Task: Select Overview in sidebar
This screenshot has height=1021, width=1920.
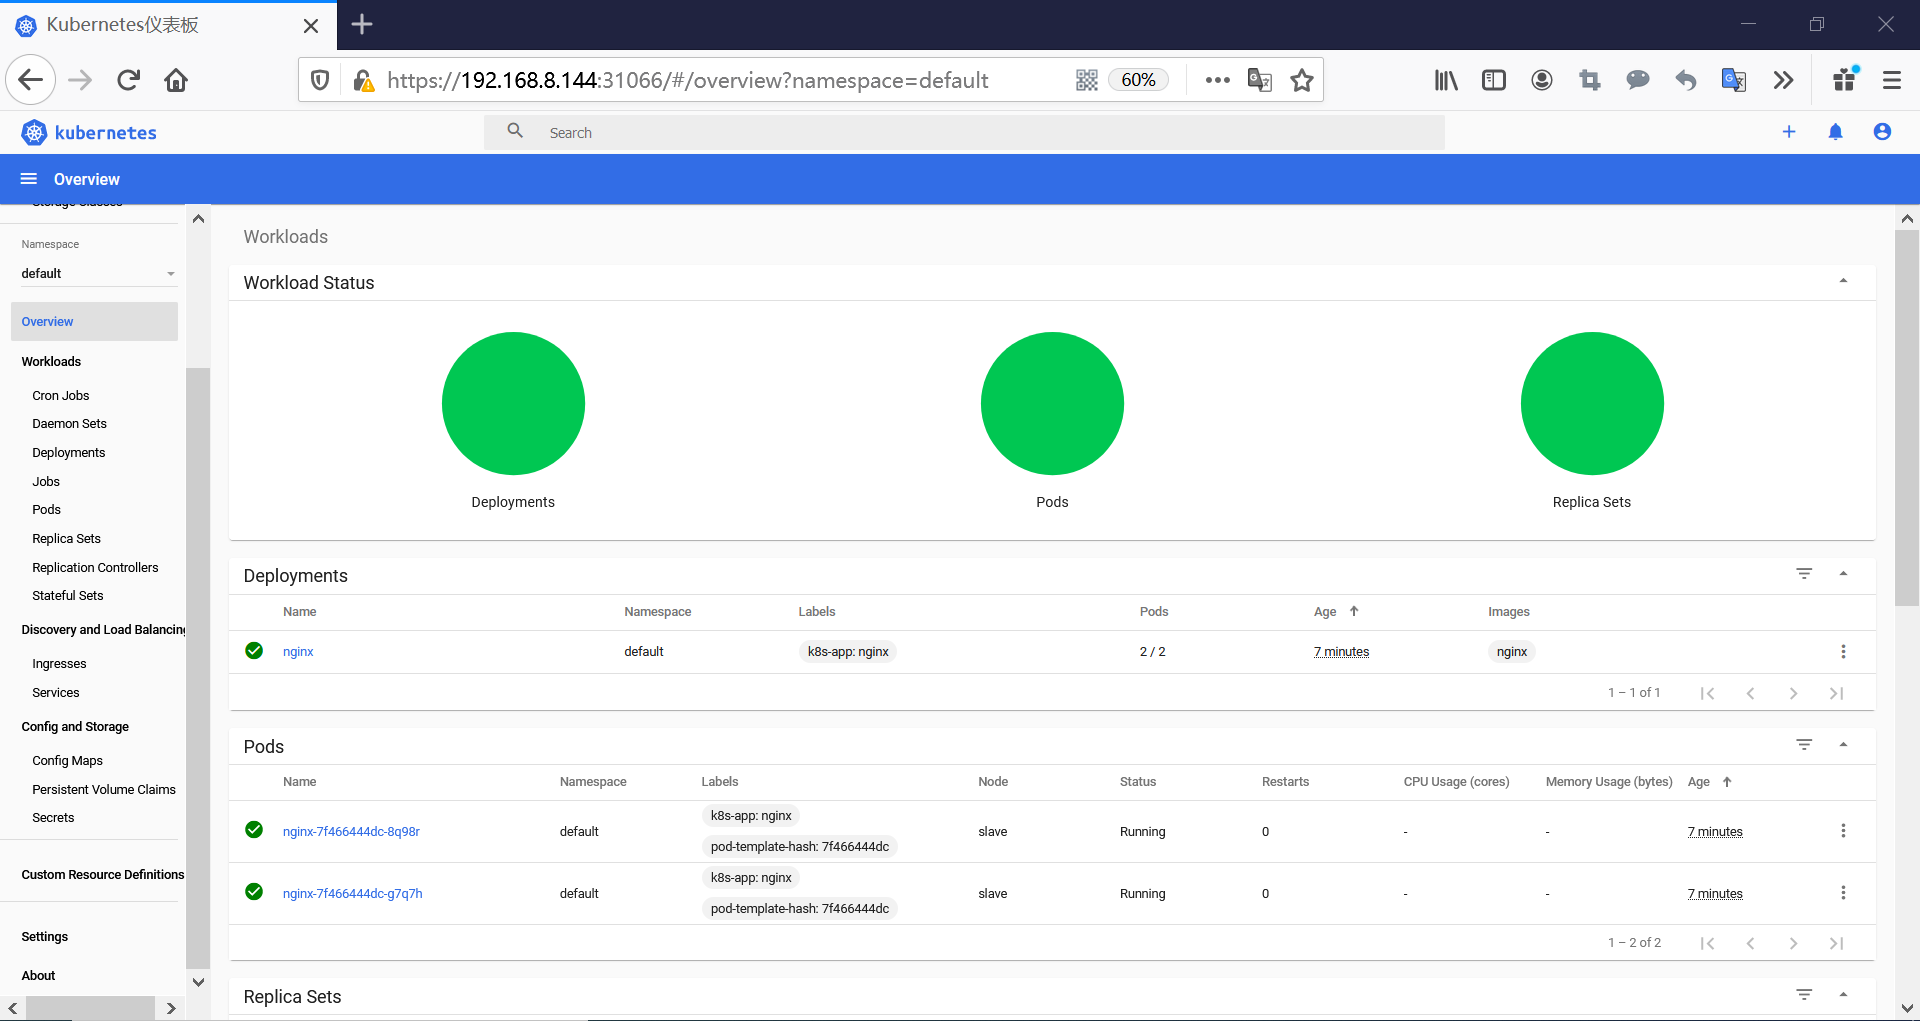Action: [94, 322]
